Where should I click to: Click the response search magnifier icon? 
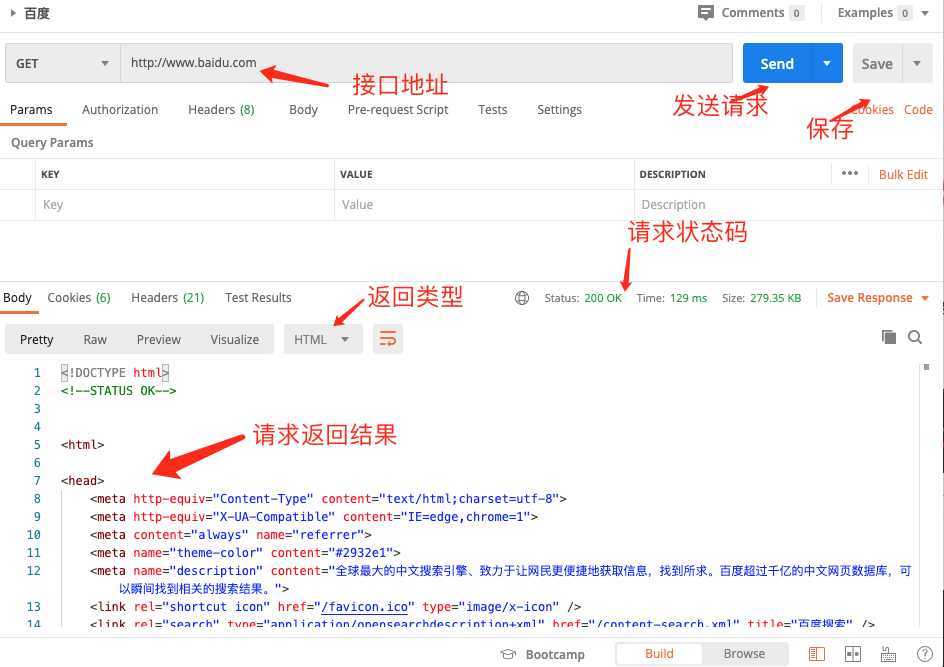tap(914, 337)
